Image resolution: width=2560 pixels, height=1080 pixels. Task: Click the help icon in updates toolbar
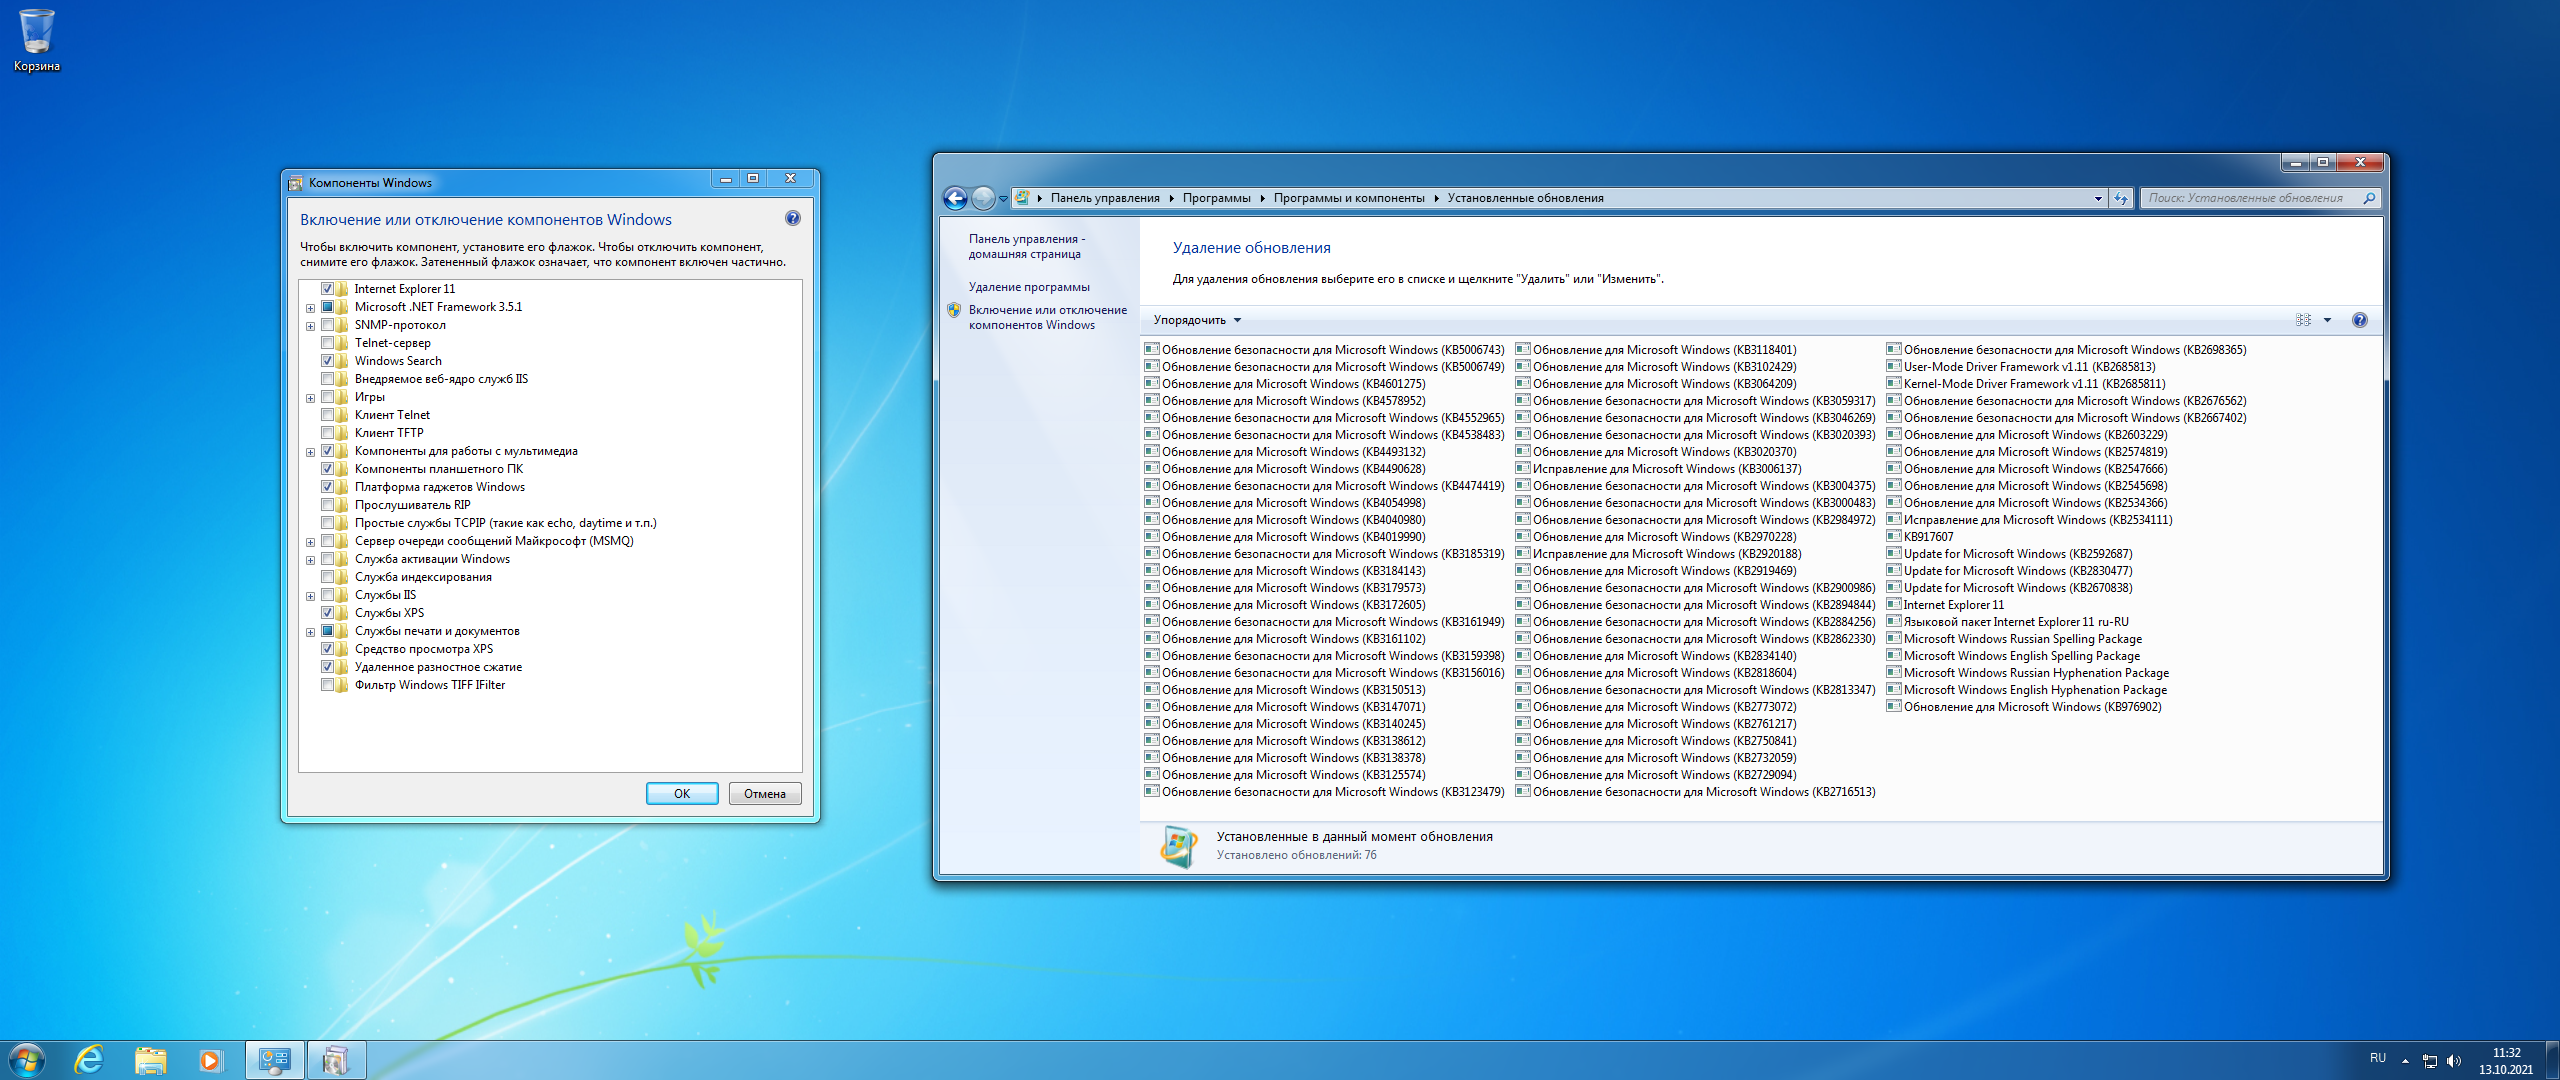pos(2360,320)
